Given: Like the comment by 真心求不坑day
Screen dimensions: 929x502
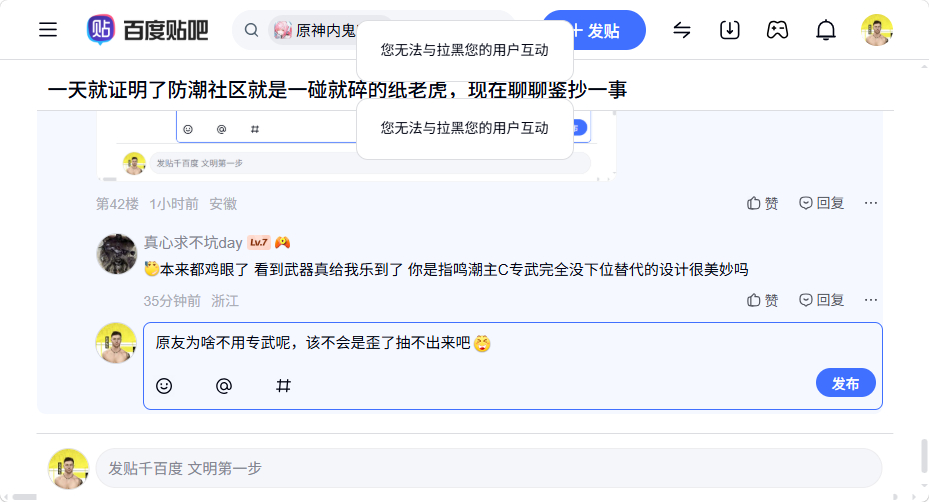Looking at the screenshot, I should click(x=762, y=300).
